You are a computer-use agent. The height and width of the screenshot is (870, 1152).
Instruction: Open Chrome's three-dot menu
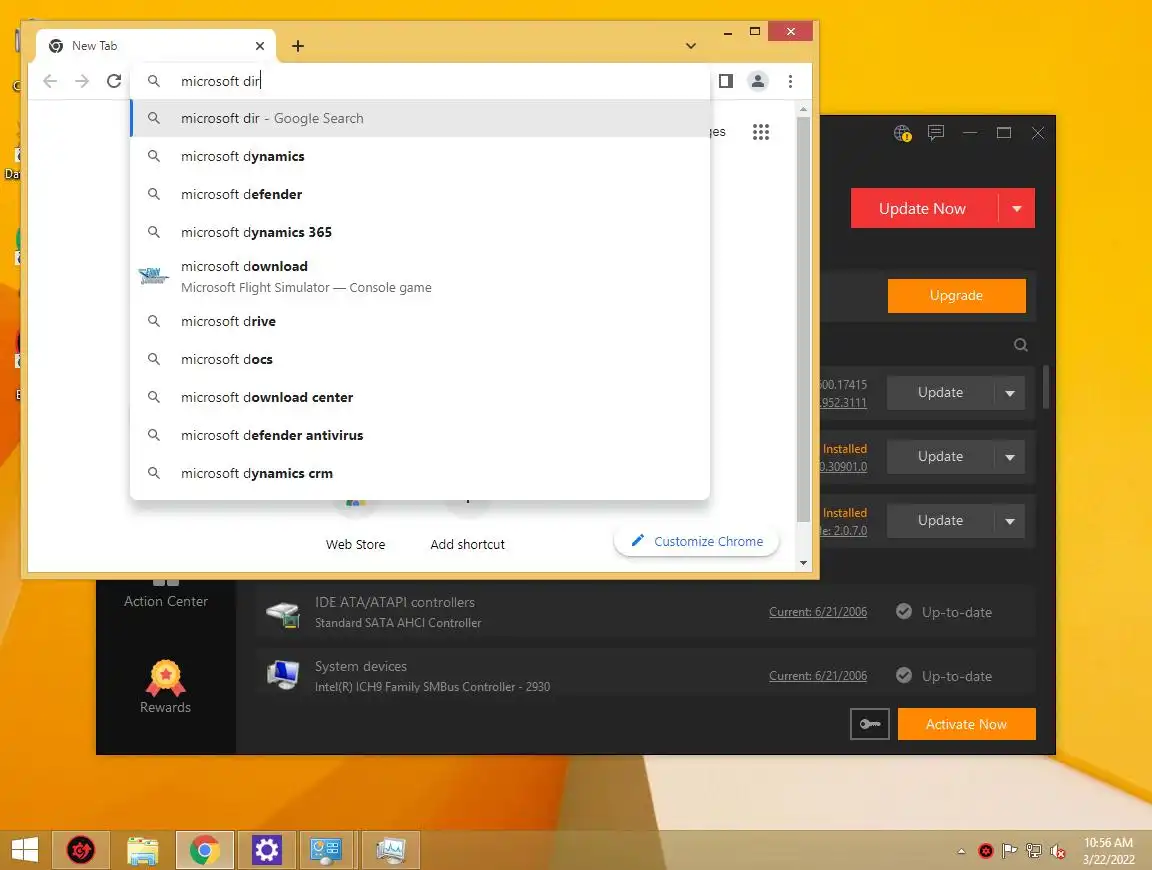tap(791, 81)
